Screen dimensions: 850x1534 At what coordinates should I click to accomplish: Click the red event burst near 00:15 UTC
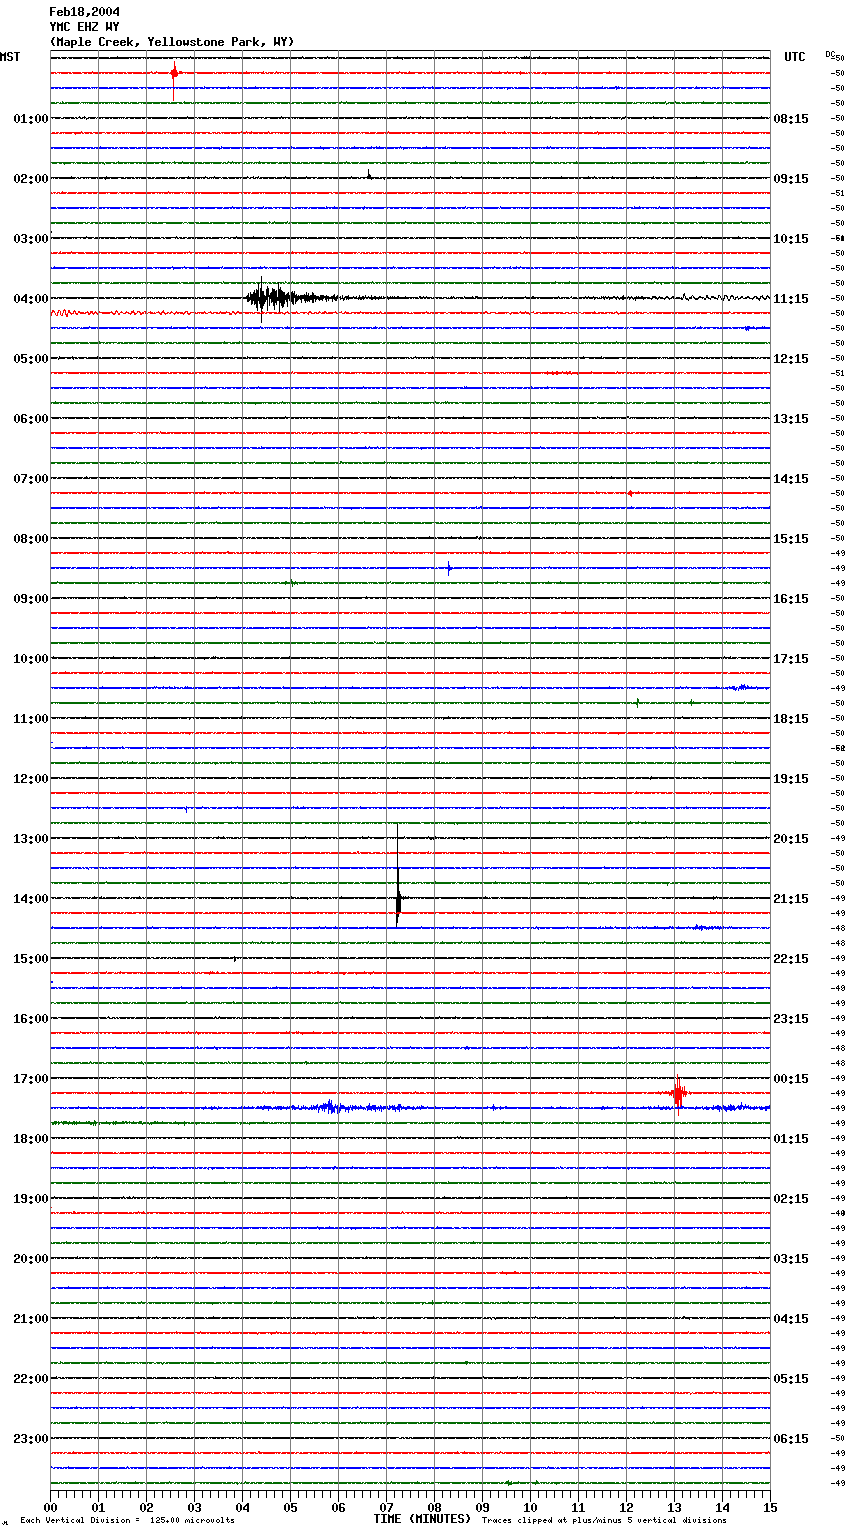678,1094
